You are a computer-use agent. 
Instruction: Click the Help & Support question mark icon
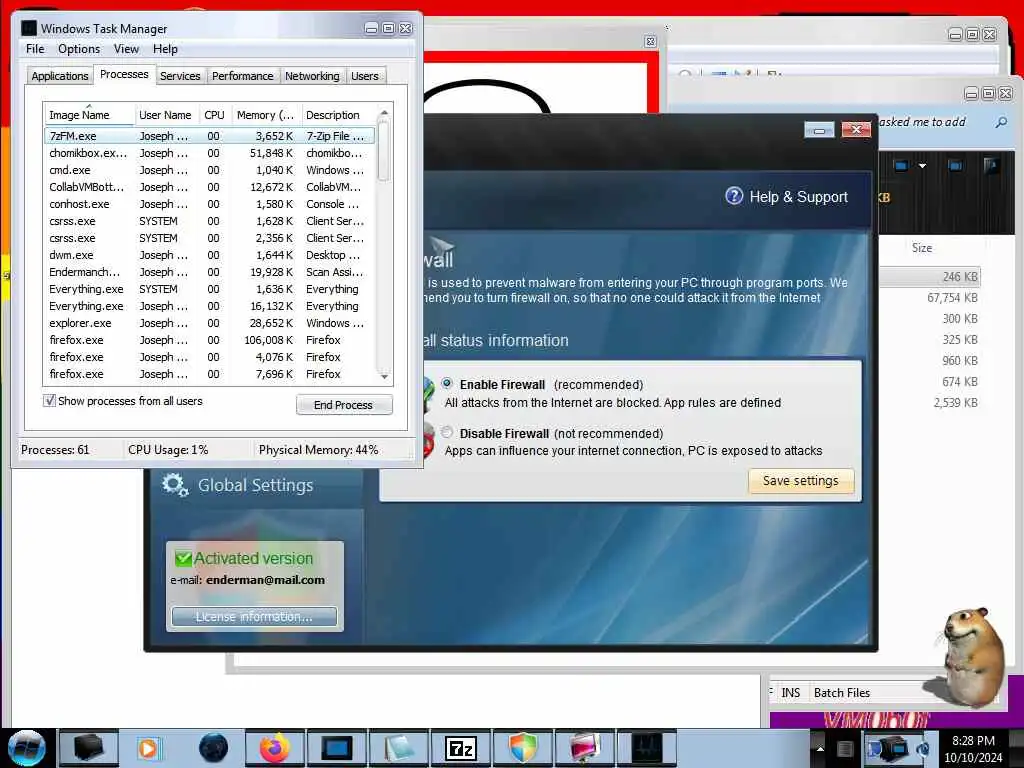click(734, 196)
